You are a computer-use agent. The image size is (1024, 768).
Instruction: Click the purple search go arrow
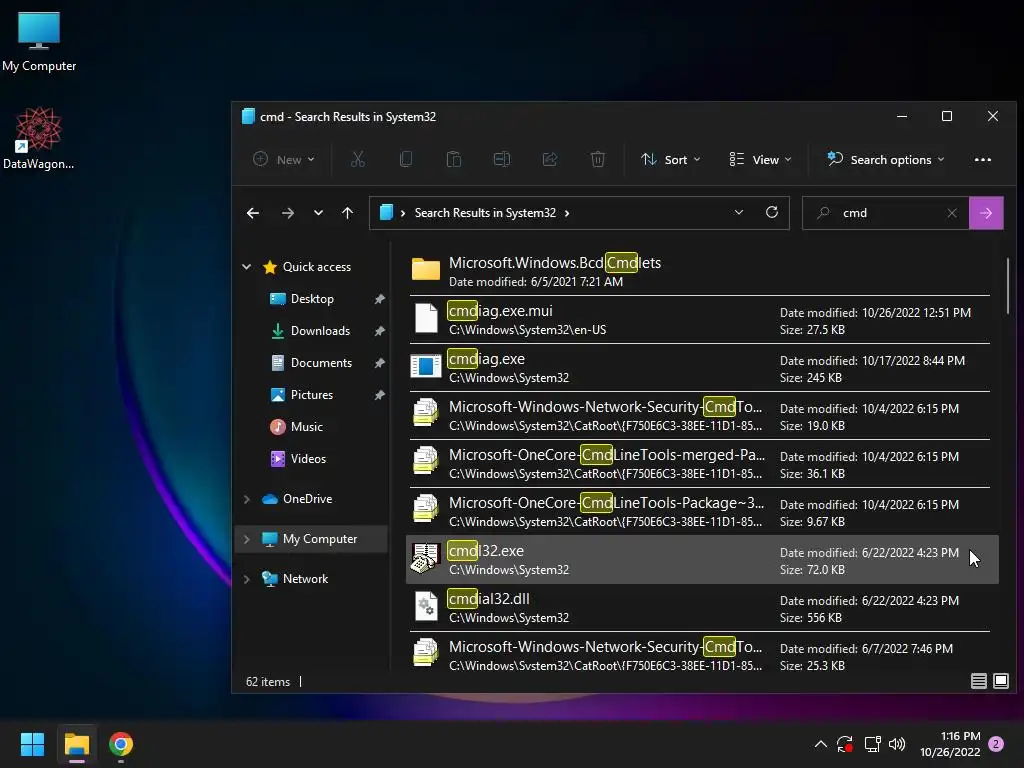986,213
